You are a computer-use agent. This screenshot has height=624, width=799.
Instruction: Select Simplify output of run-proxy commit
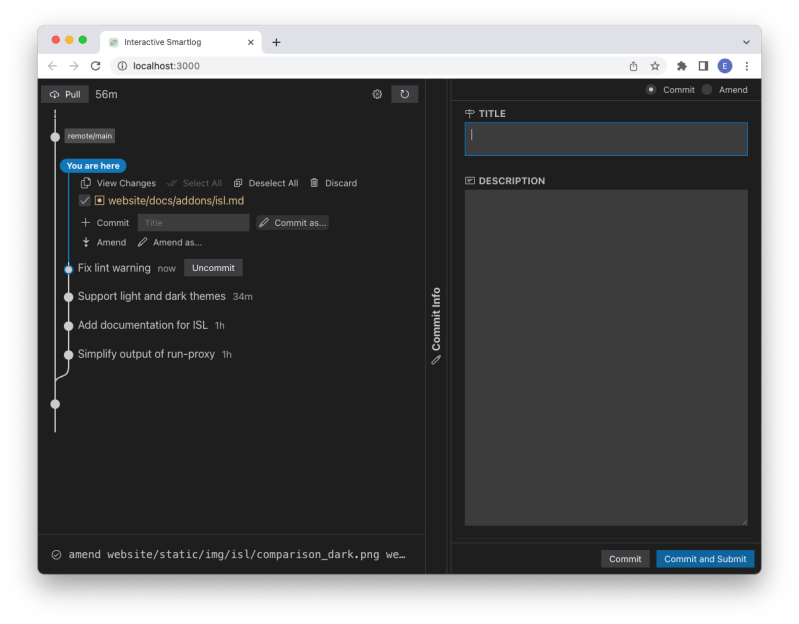pos(146,354)
